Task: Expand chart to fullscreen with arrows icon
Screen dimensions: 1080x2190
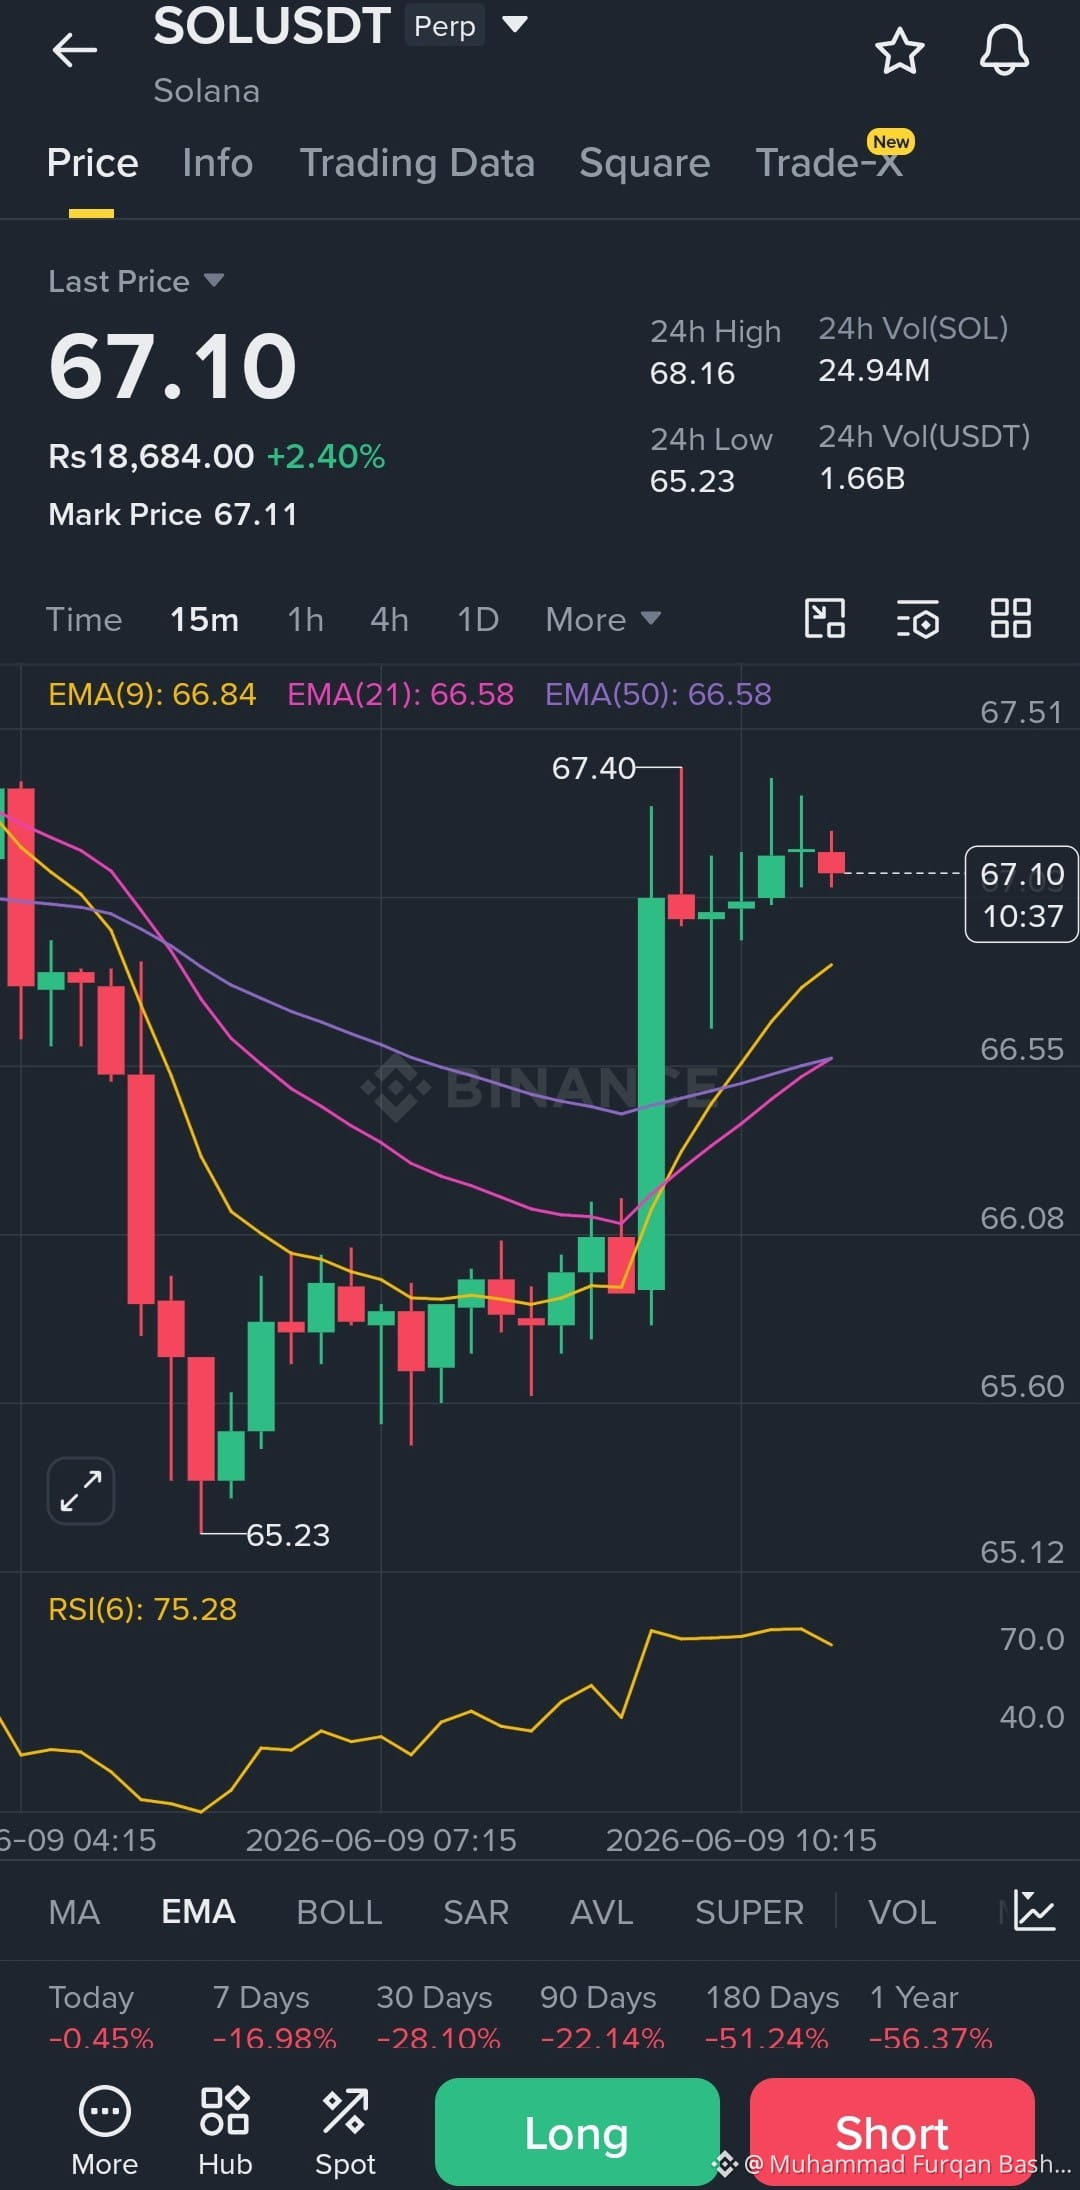Action: tap(81, 1490)
